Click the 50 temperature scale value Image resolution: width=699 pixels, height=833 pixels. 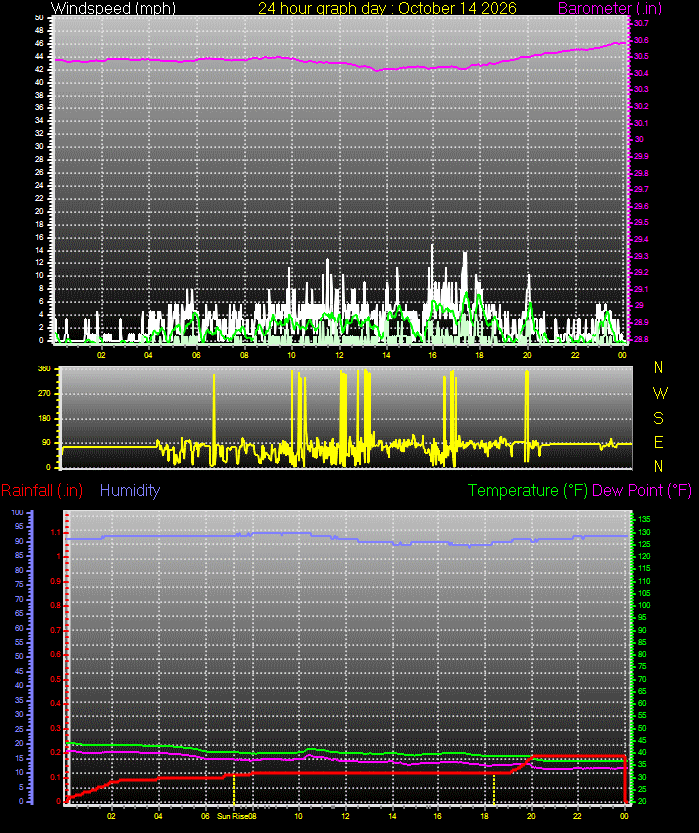click(642, 728)
